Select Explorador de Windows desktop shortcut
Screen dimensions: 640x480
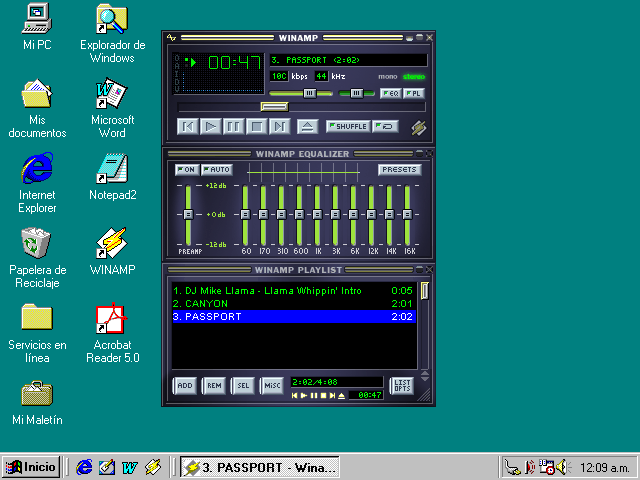pyautogui.click(x=112, y=33)
